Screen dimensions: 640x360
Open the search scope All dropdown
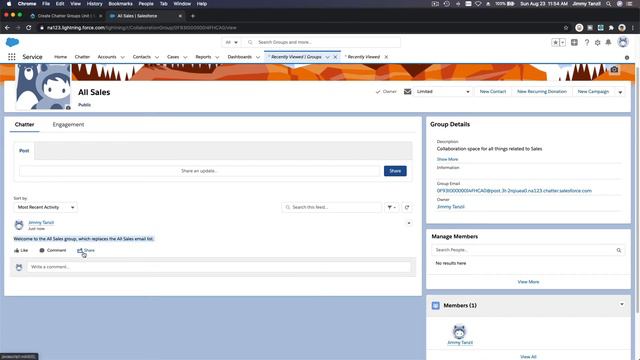(x=231, y=42)
